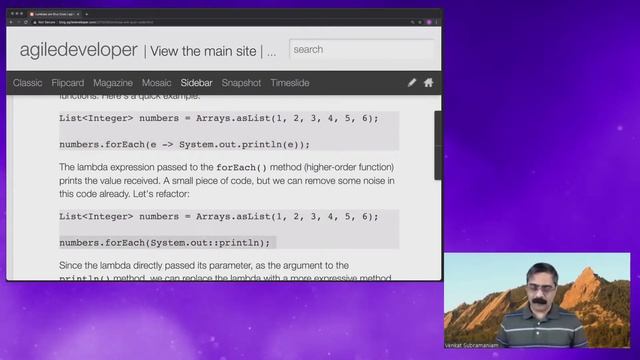Image resolution: width=640 pixels, height=360 pixels.
Task: Click the Venkat Subramaniam name label
Action: [471, 345]
